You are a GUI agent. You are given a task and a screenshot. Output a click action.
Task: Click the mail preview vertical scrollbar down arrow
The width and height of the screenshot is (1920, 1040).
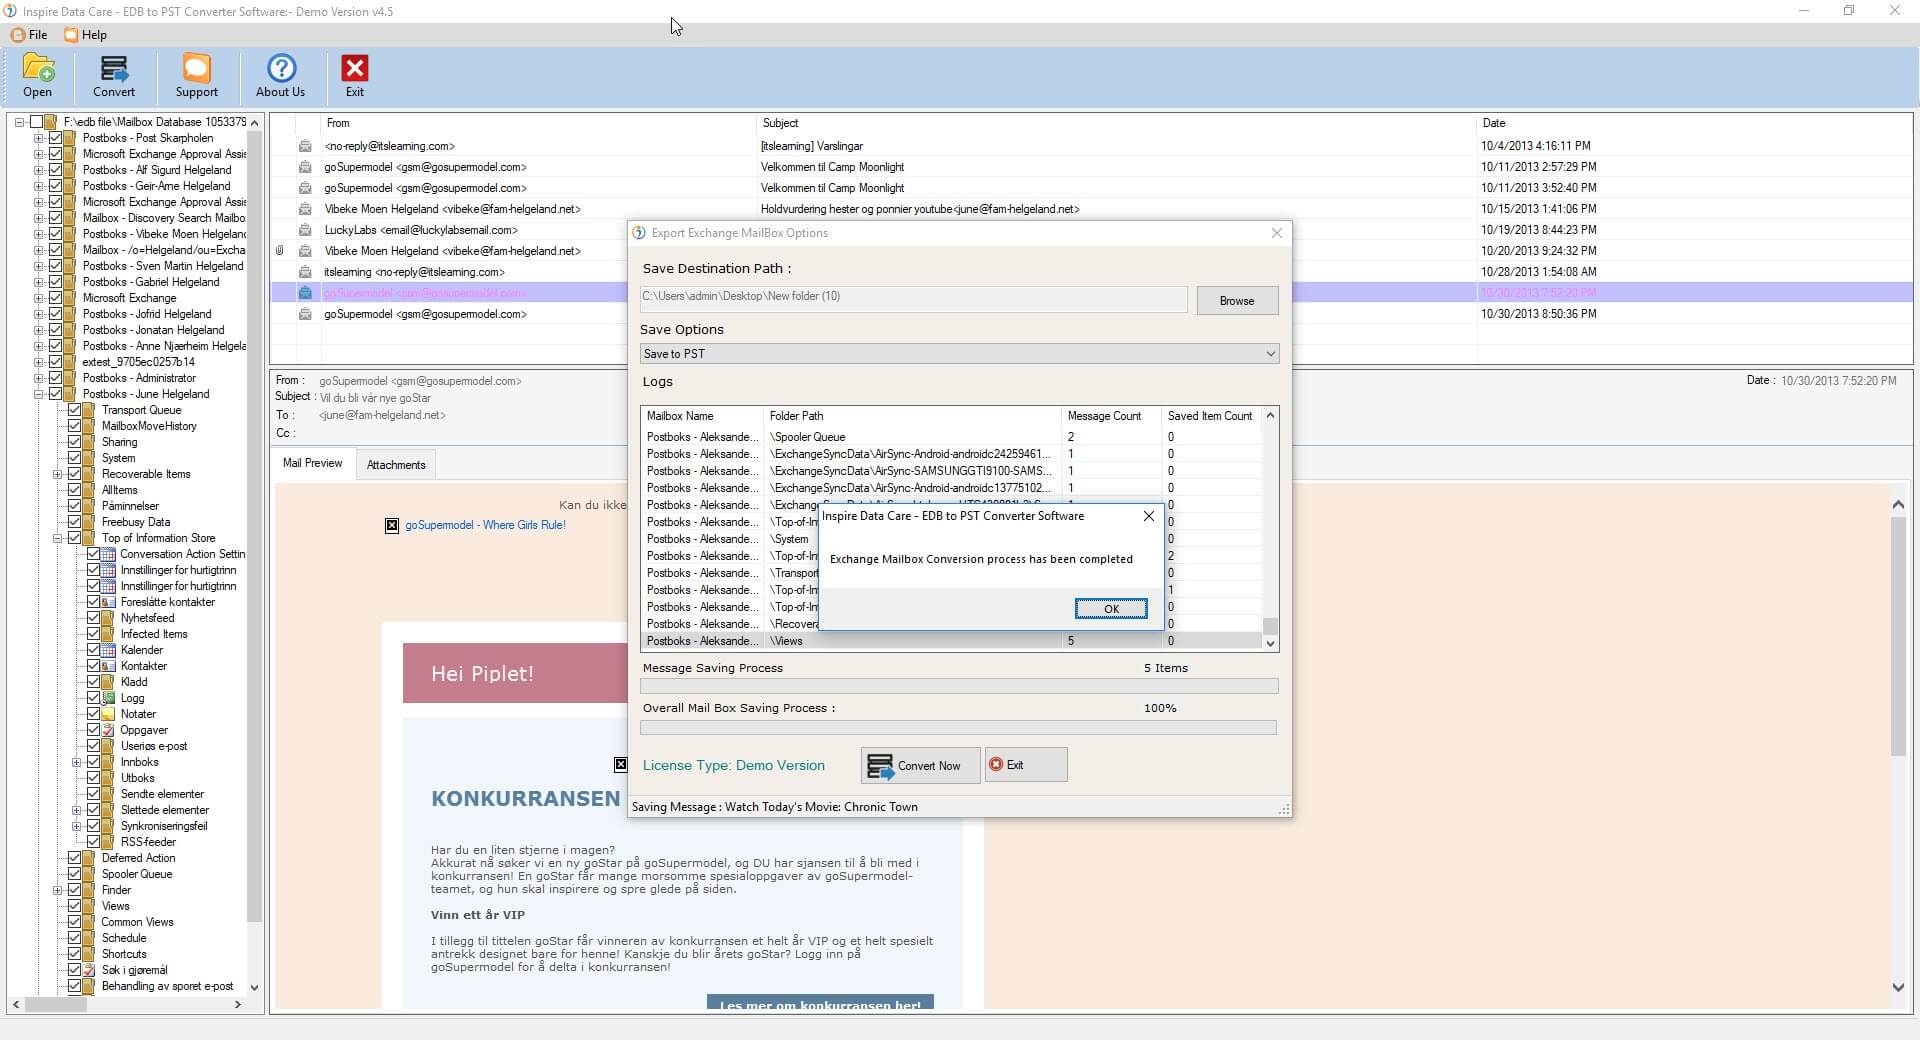tap(1898, 988)
